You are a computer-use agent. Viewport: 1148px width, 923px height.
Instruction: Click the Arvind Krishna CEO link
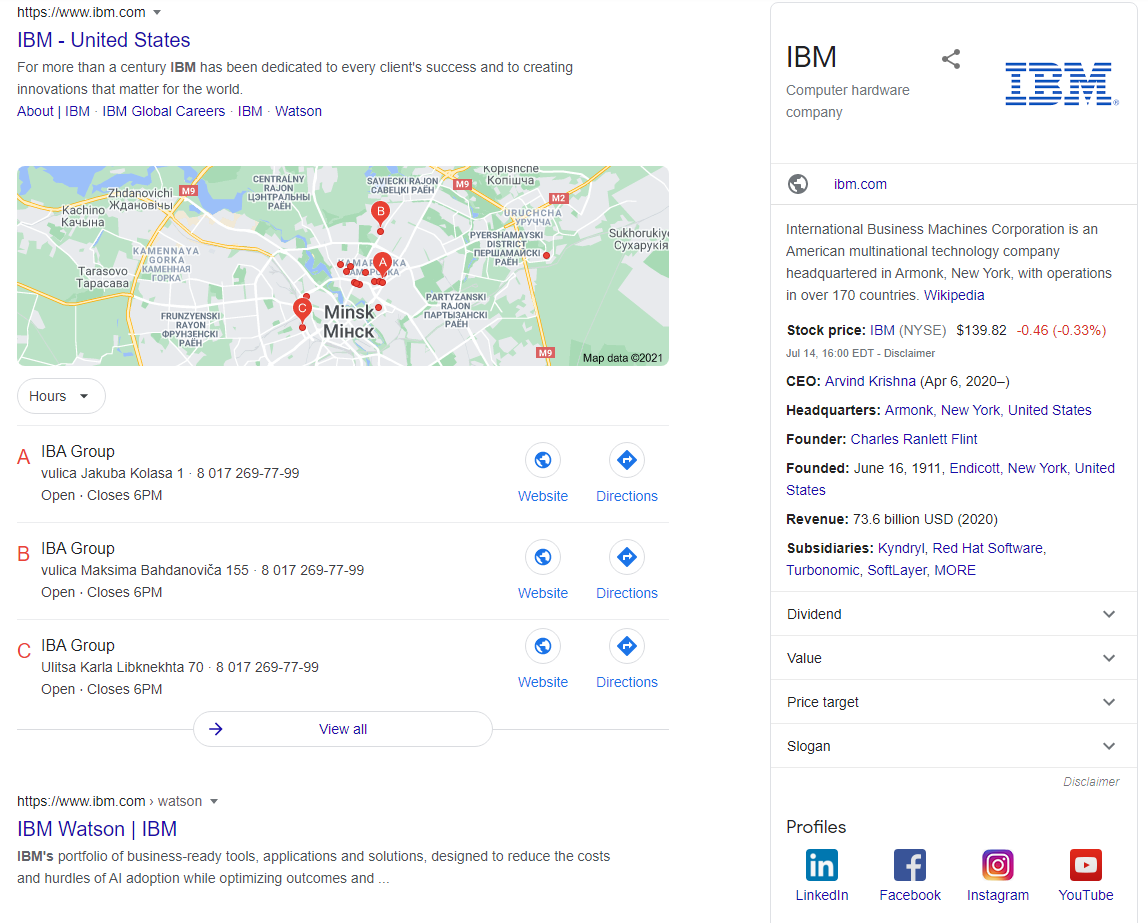[870, 381]
